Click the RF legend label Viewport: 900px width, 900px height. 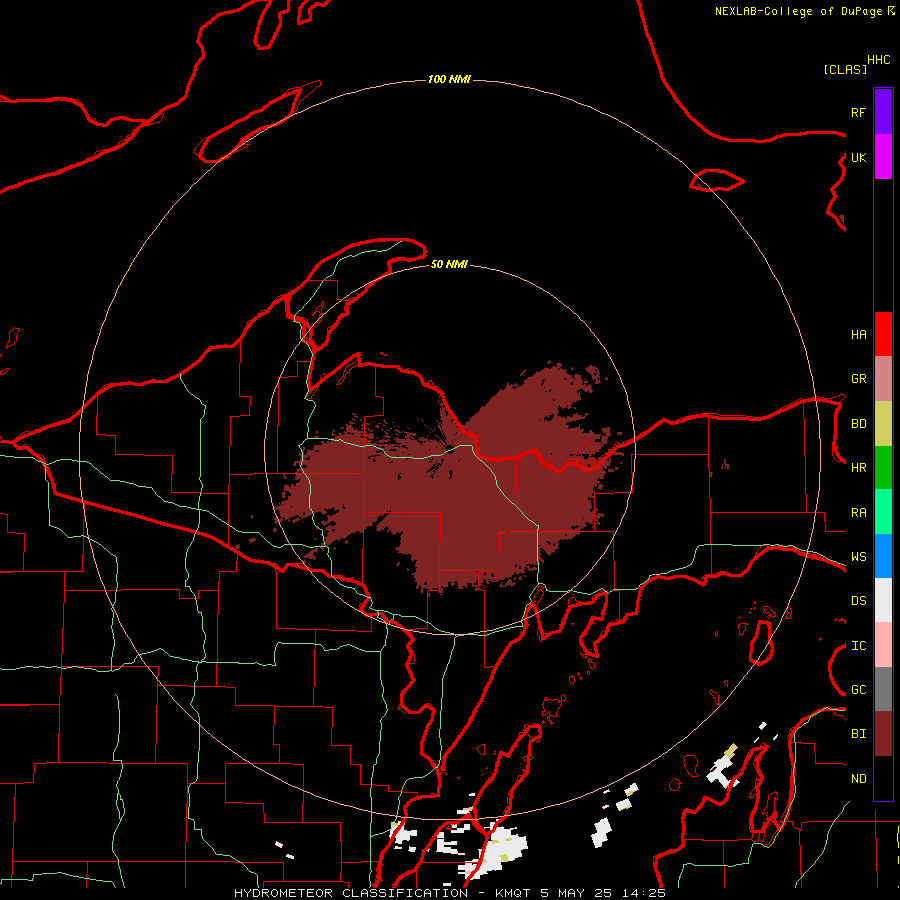tap(858, 112)
